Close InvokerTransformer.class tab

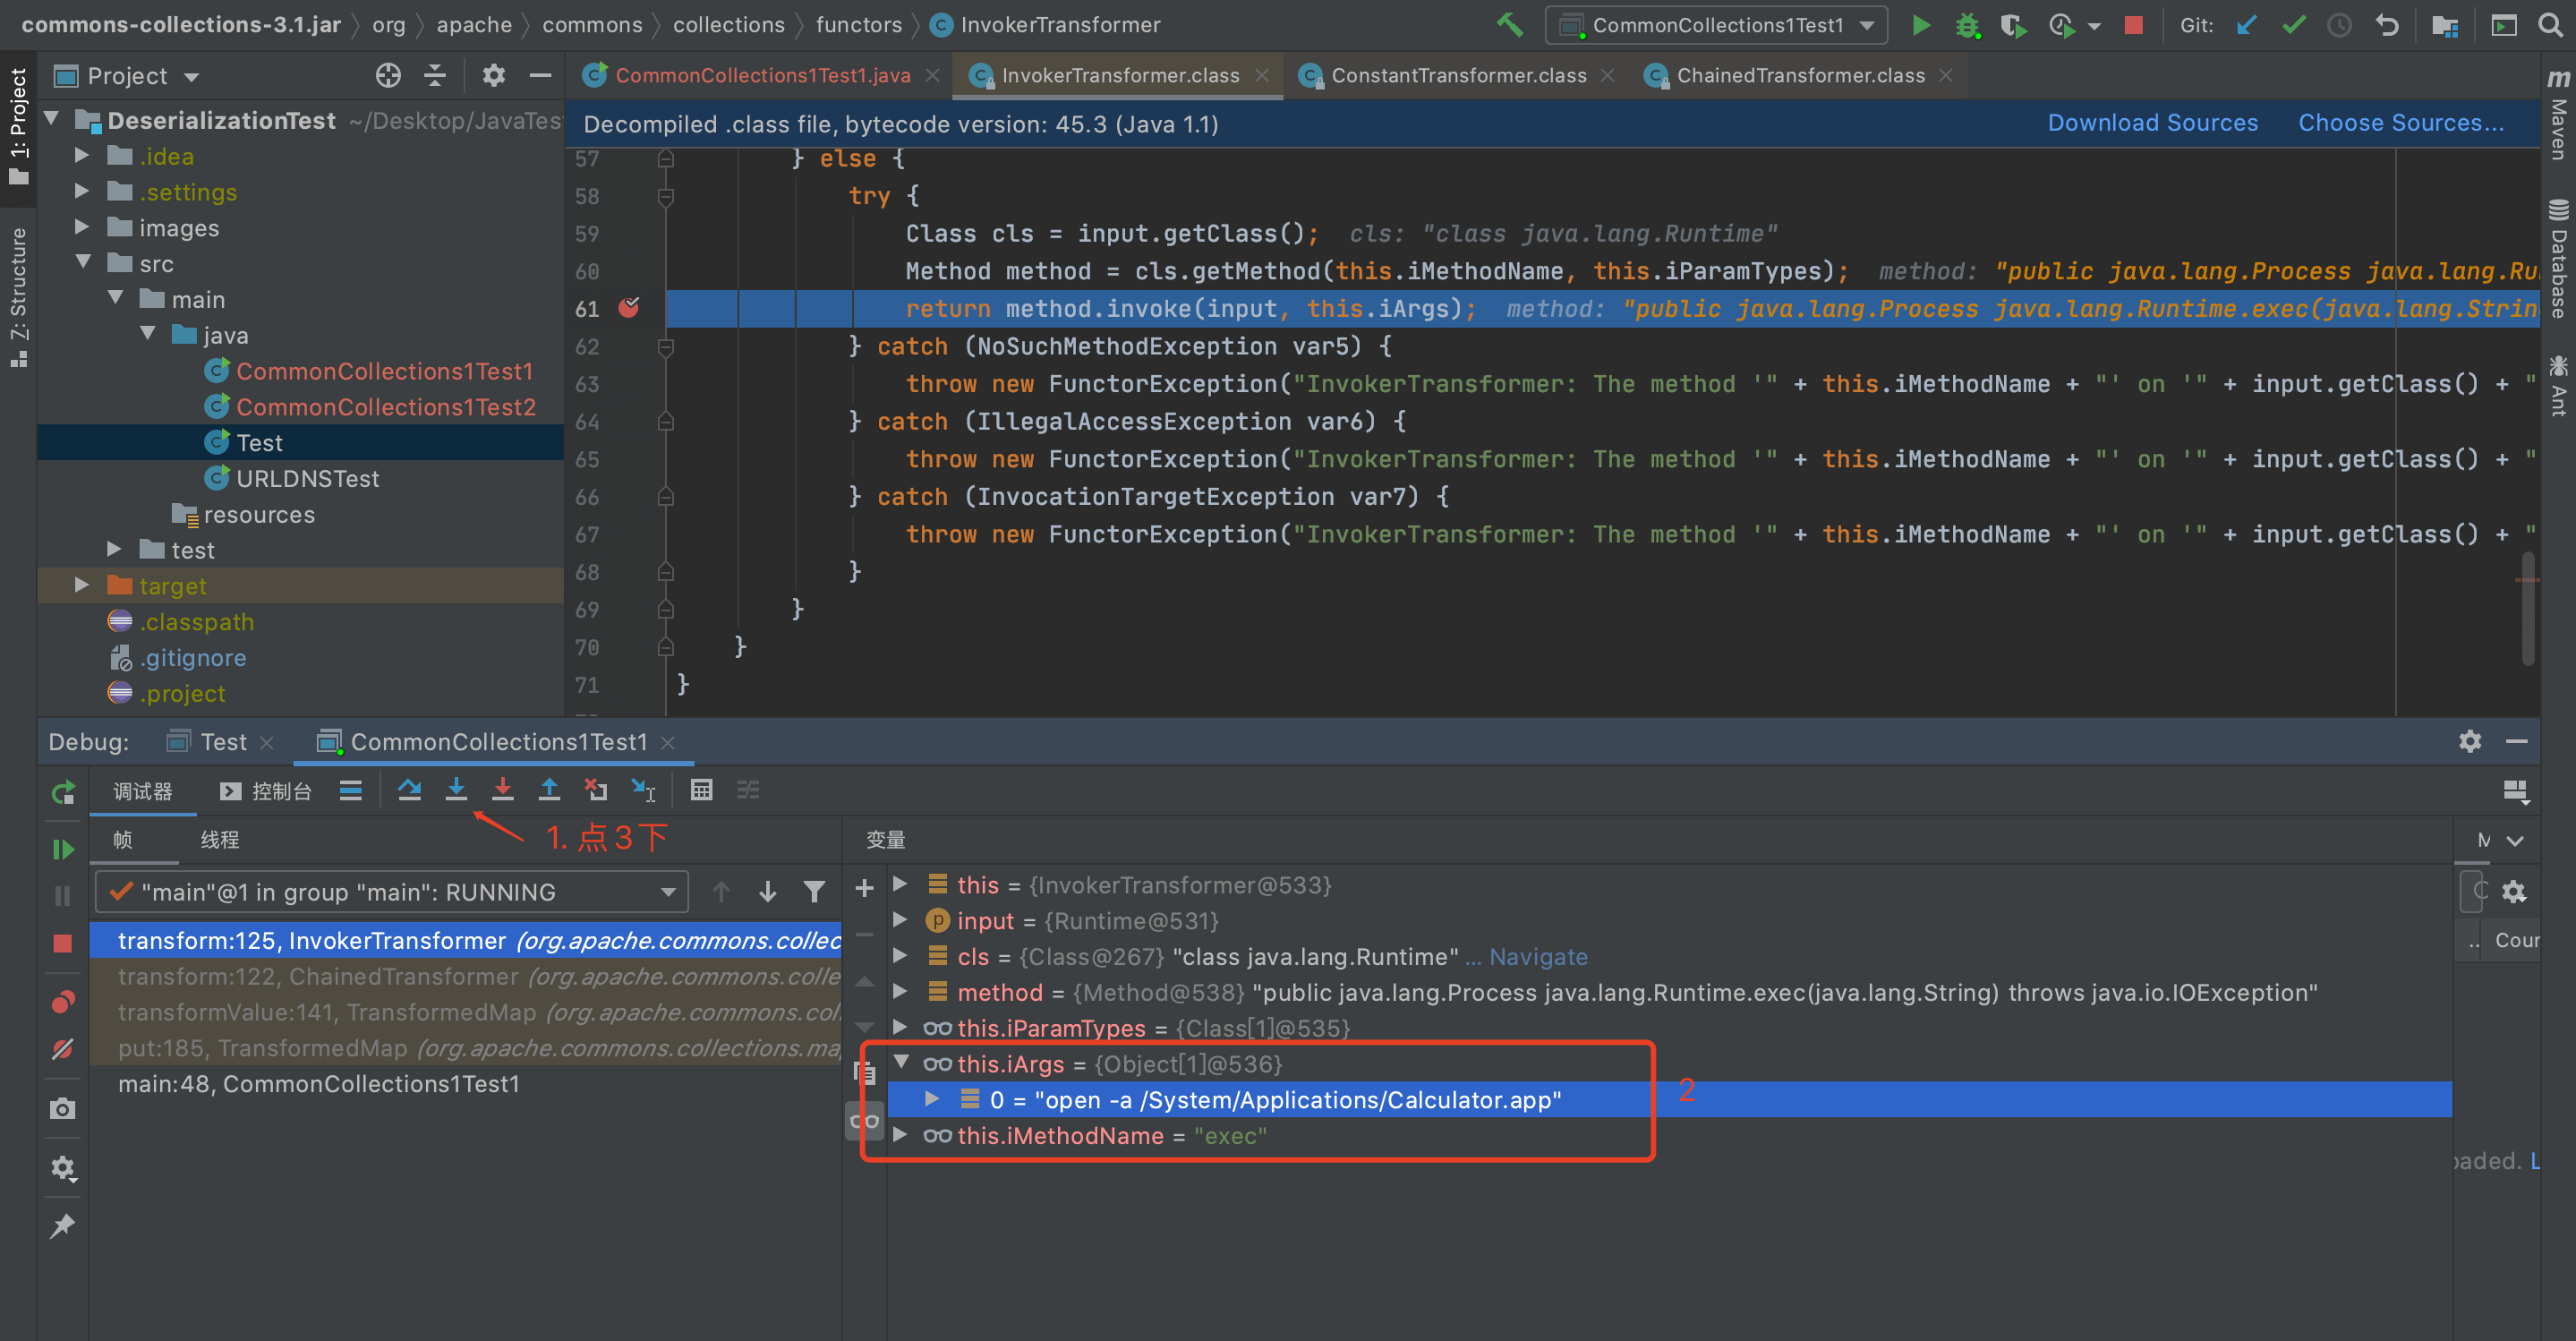[1263, 76]
